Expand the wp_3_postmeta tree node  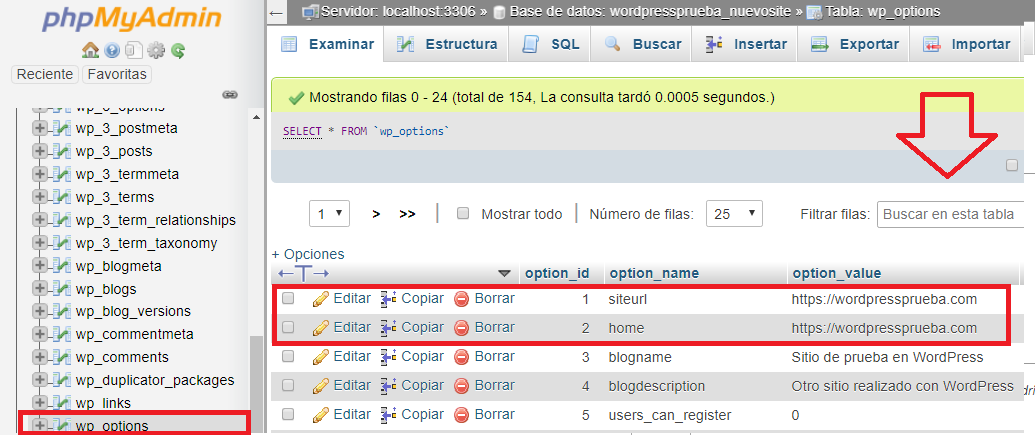pos(40,129)
